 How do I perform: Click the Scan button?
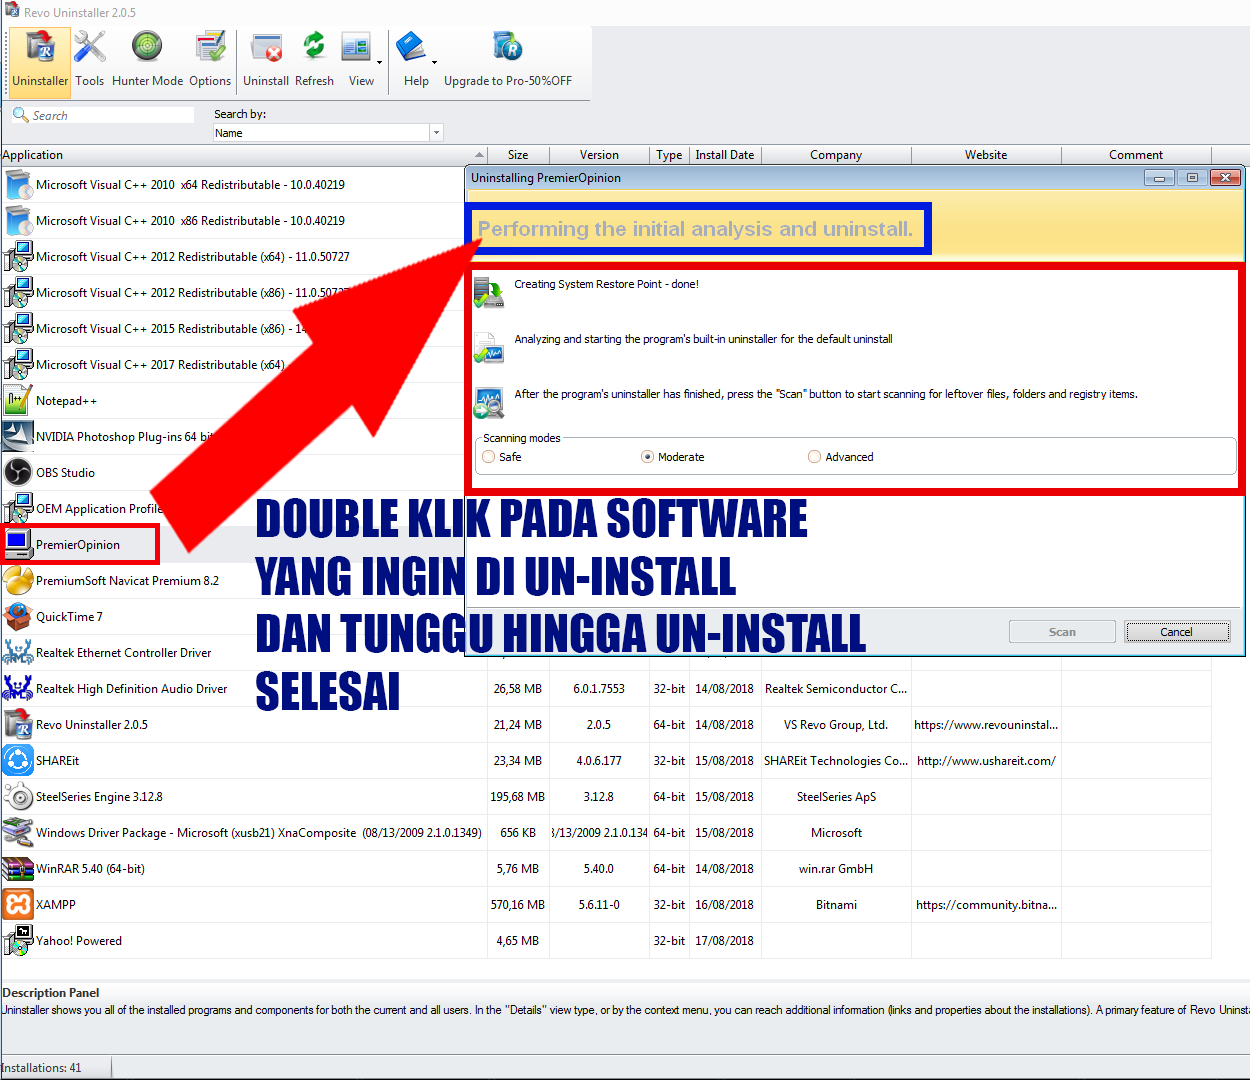pyautogui.click(x=1062, y=632)
